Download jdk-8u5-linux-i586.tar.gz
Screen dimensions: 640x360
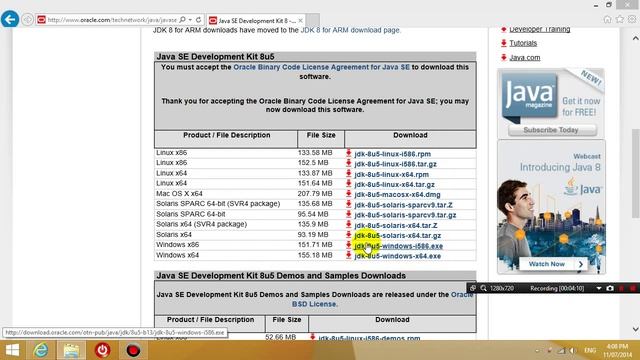point(396,164)
